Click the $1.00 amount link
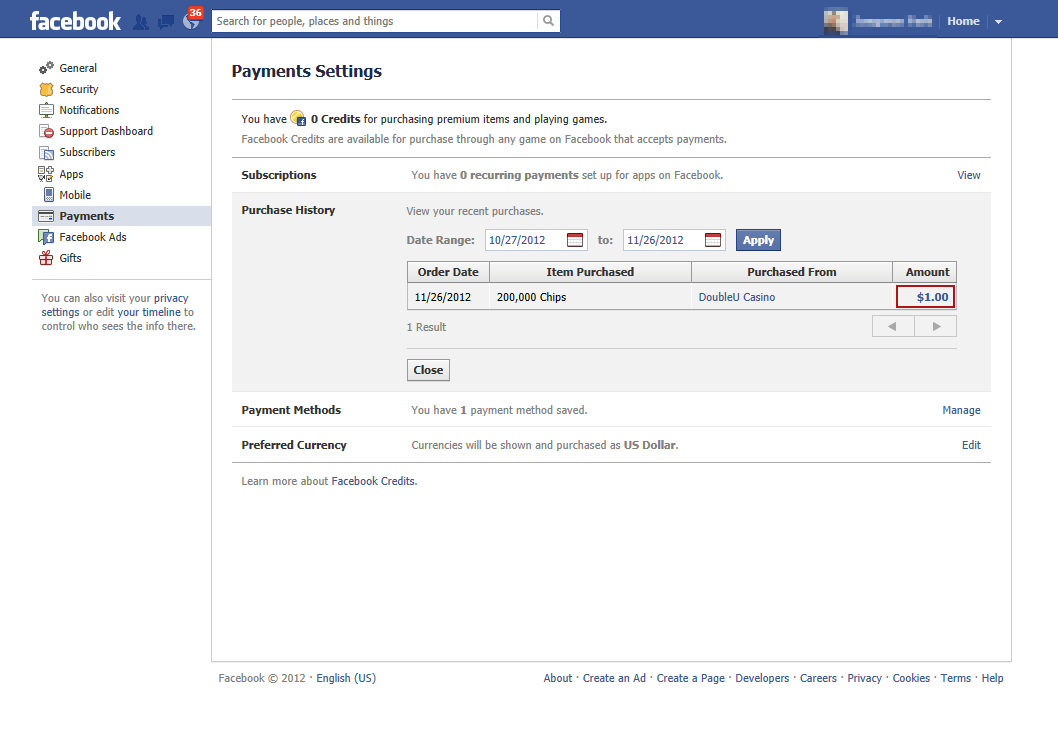The image size is (1058, 733). [x=932, y=297]
